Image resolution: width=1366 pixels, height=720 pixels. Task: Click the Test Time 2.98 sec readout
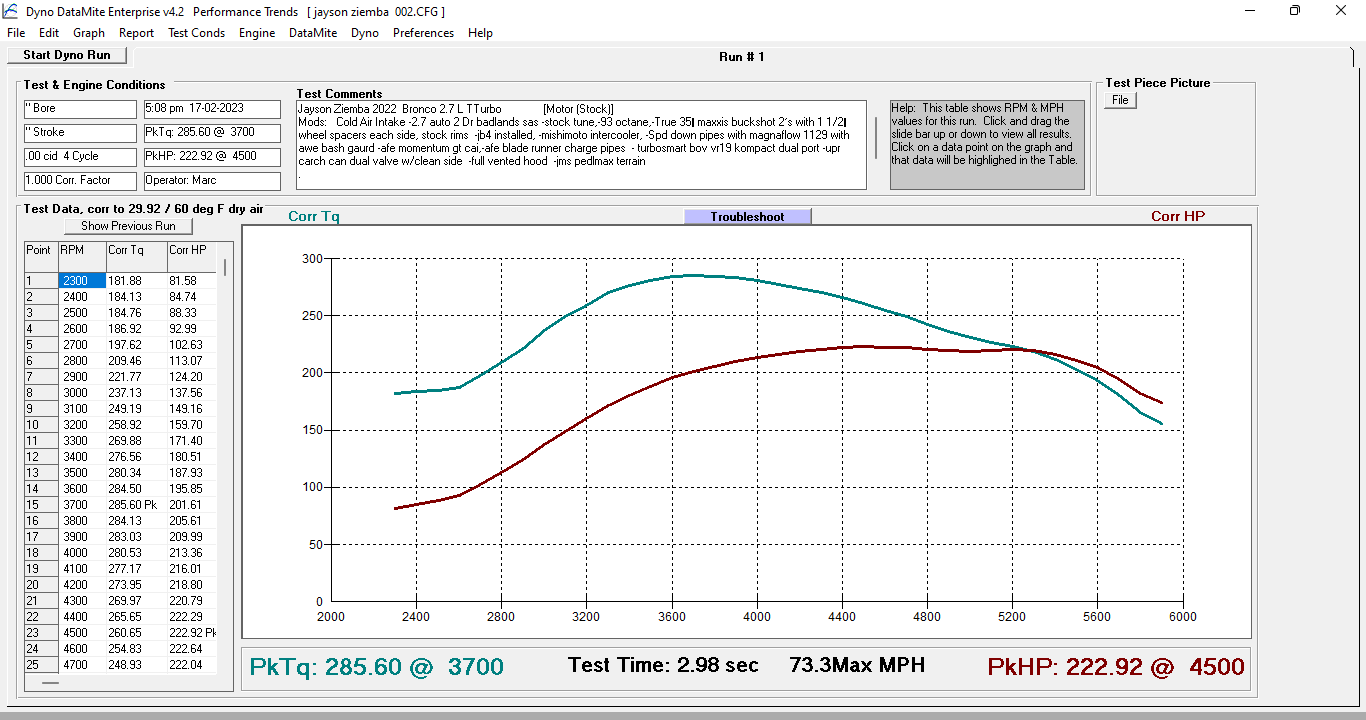(x=663, y=665)
